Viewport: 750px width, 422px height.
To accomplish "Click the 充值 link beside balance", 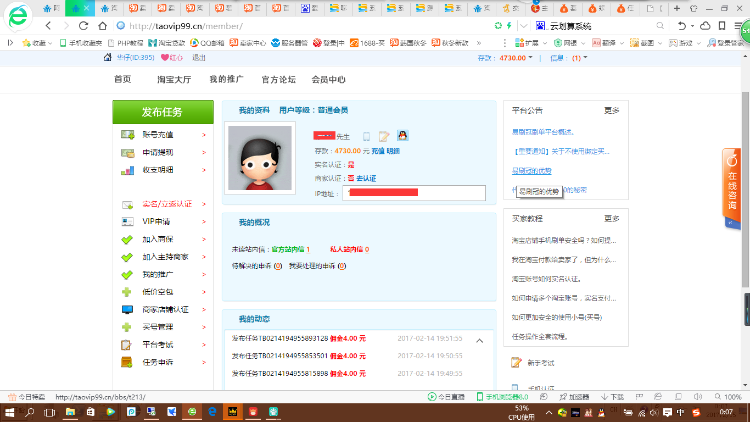I will pos(378,151).
